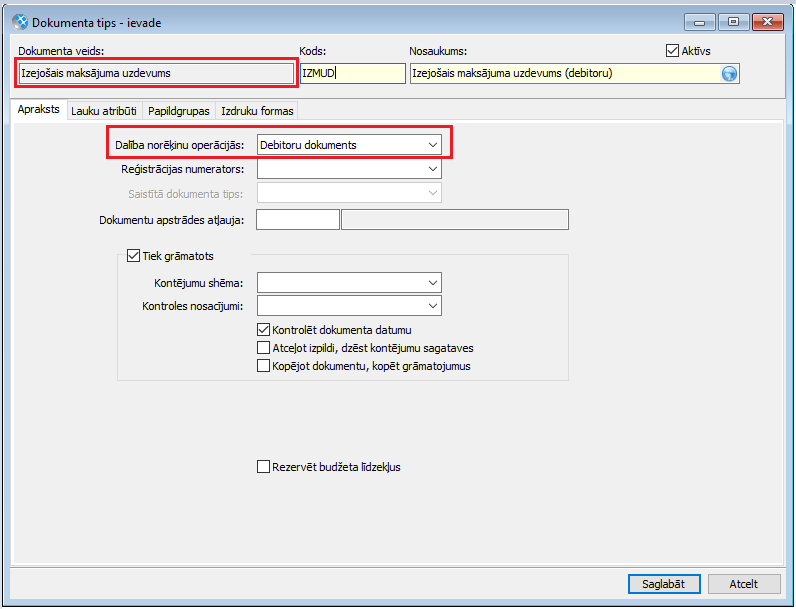The height and width of the screenshot is (609, 796).
Task: Check the Rezervēt budžeta līdzekļus box
Action: tap(263, 467)
